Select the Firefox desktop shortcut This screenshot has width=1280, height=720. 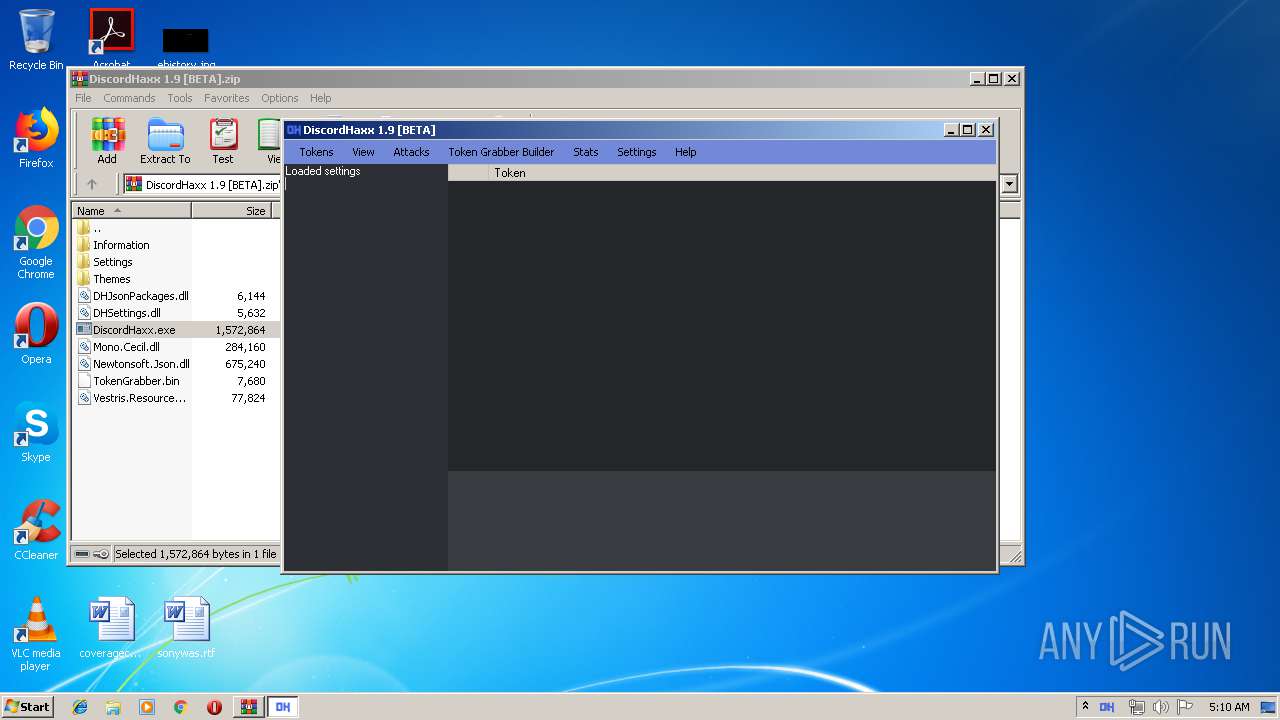coord(36,138)
